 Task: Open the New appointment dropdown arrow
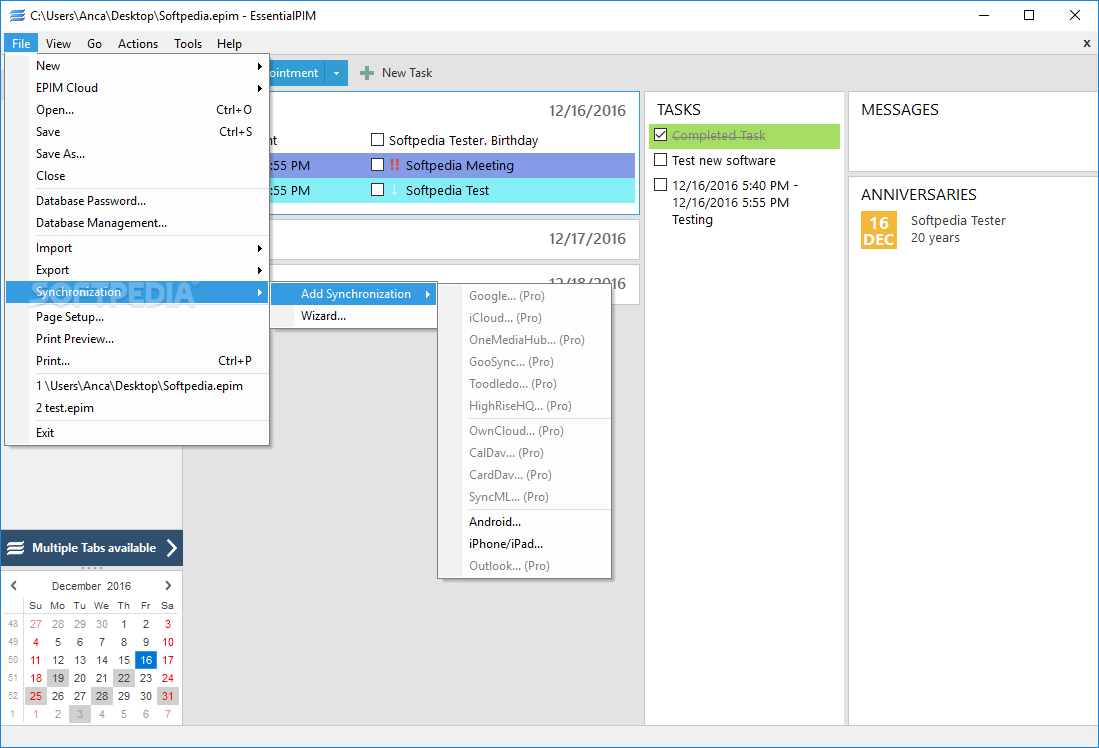coord(336,73)
